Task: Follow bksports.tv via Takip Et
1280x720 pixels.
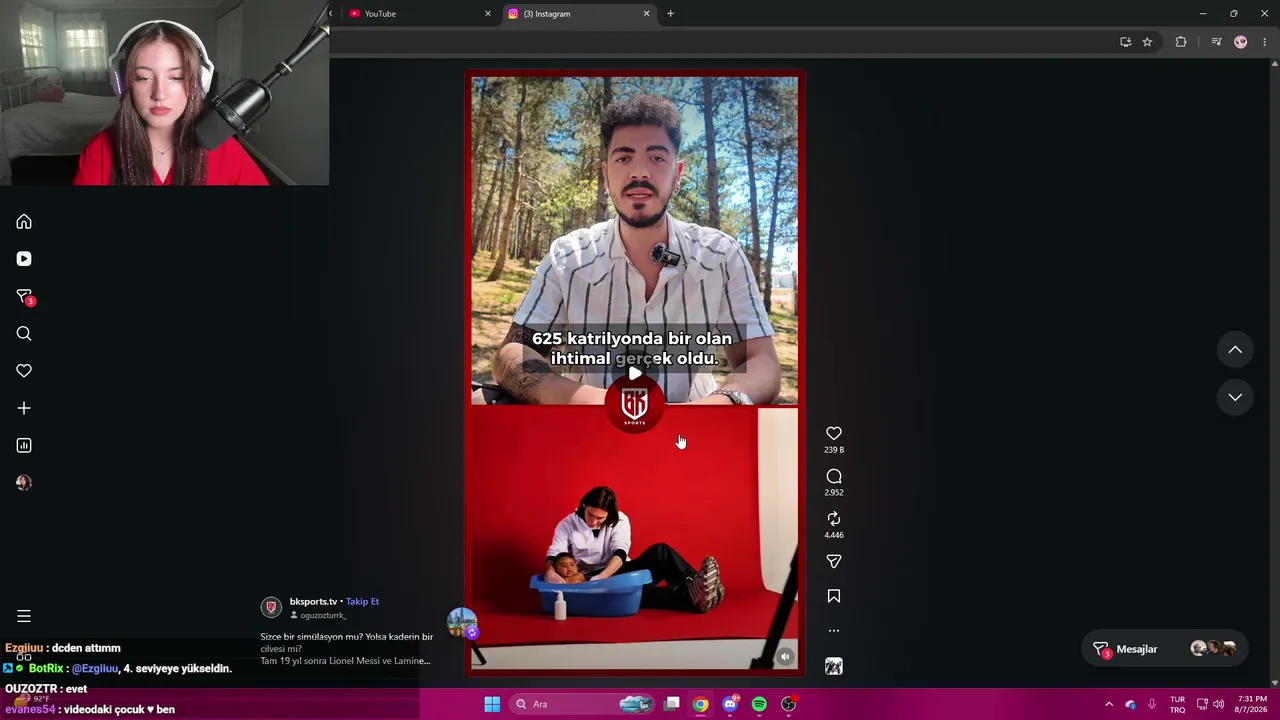Action: (x=362, y=602)
